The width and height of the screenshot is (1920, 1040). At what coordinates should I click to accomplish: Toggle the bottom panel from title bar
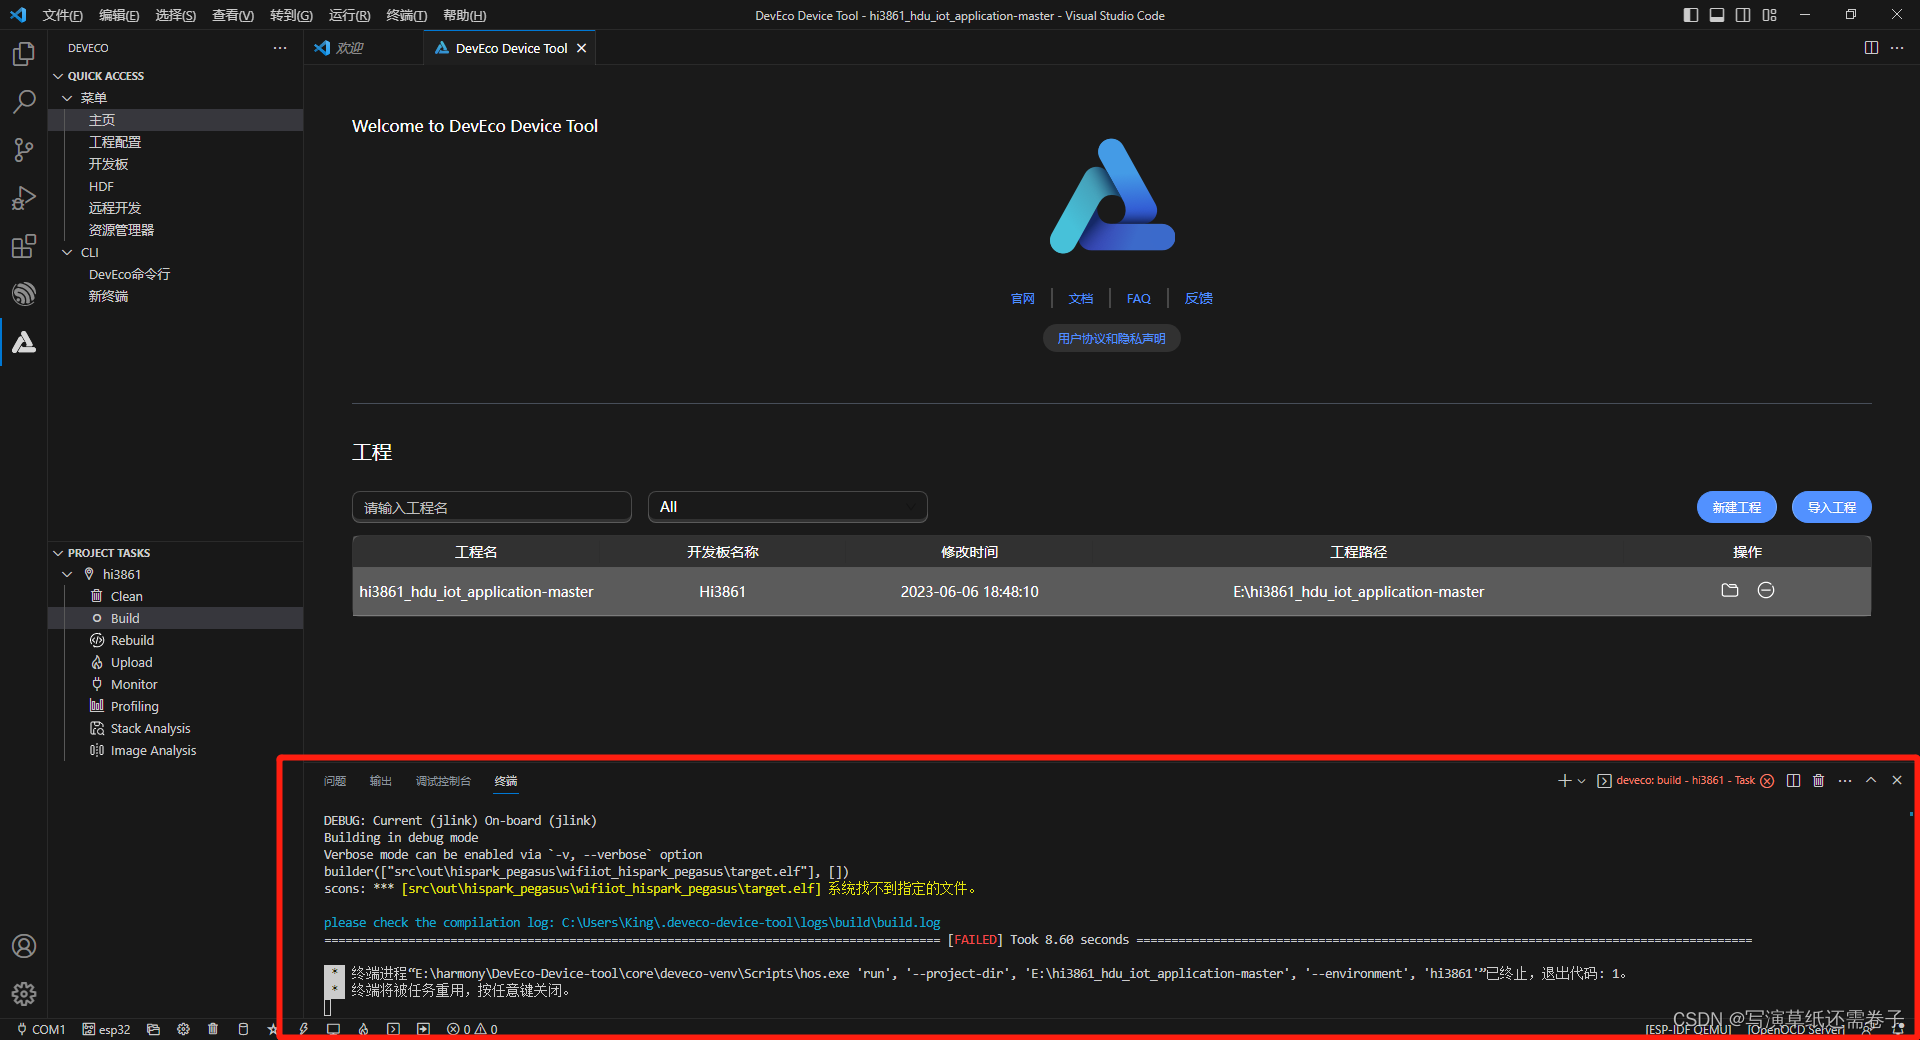pyautogui.click(x=1717, y=15)
